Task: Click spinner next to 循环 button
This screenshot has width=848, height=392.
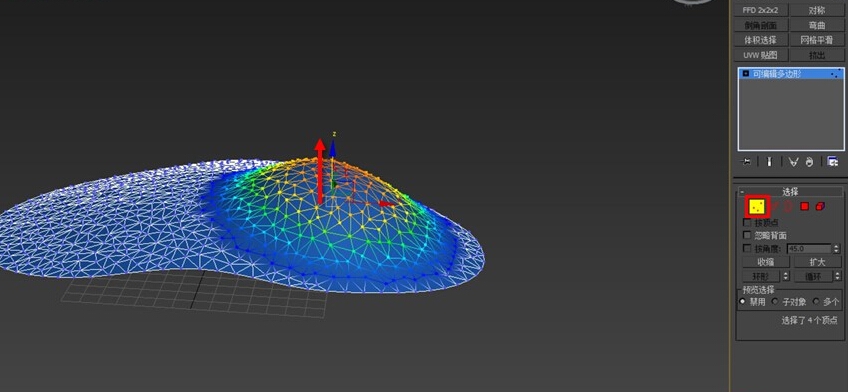Action: coord(837,276)
